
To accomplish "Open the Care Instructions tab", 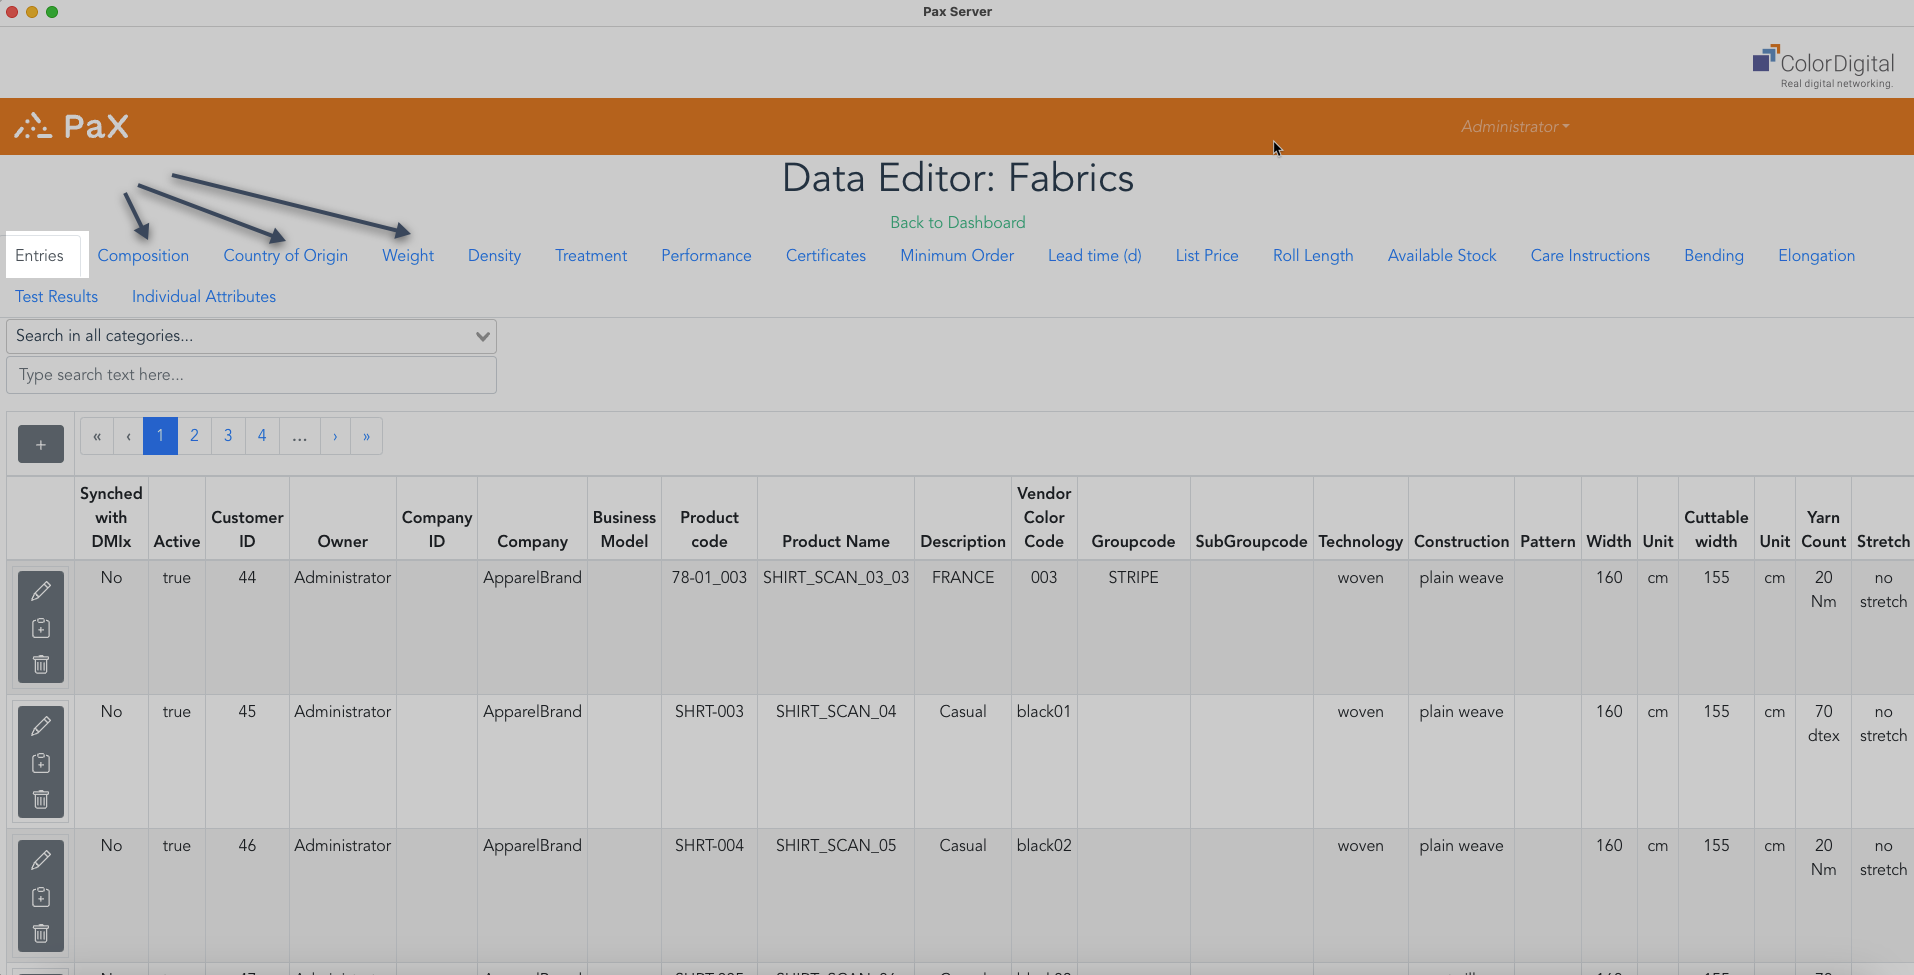I will (x=1590, y=256).
